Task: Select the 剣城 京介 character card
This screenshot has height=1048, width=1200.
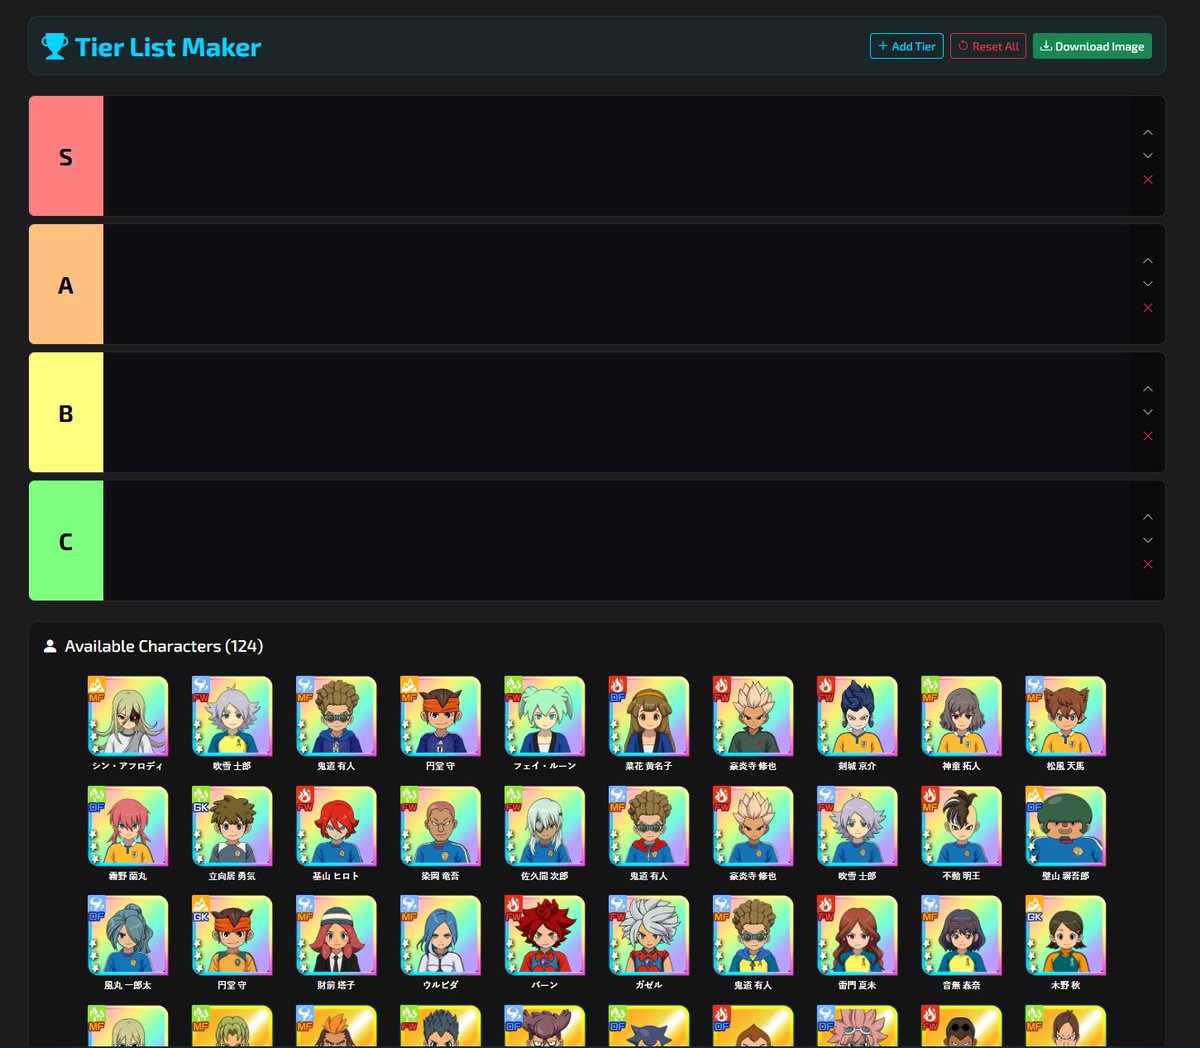Action: 857,724
